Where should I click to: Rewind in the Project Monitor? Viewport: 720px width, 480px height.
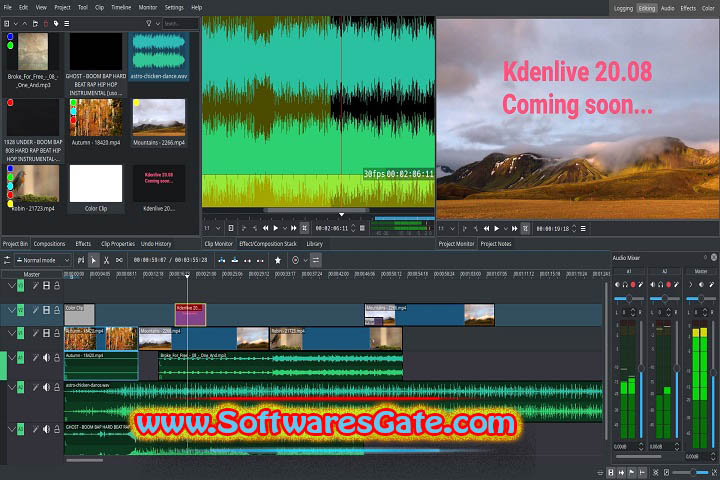(486, 228)
